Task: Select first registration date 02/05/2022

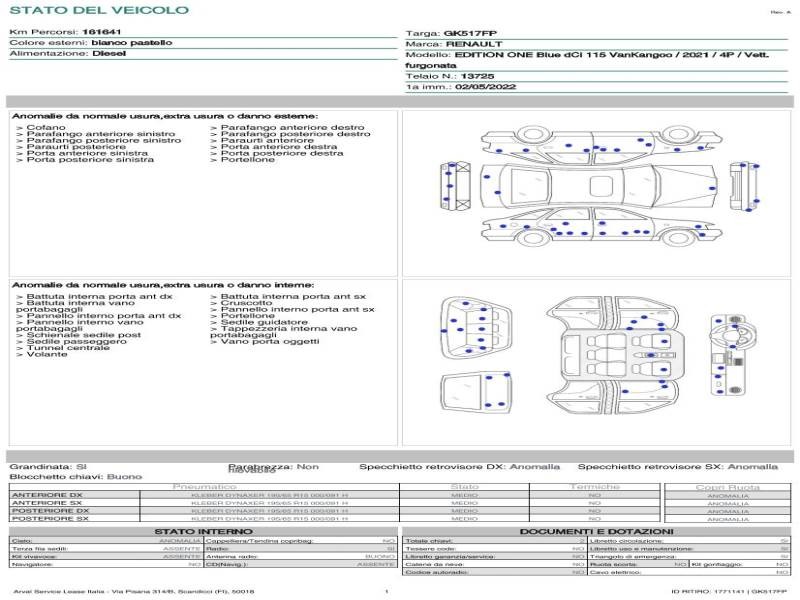Action: coord(485,87)
